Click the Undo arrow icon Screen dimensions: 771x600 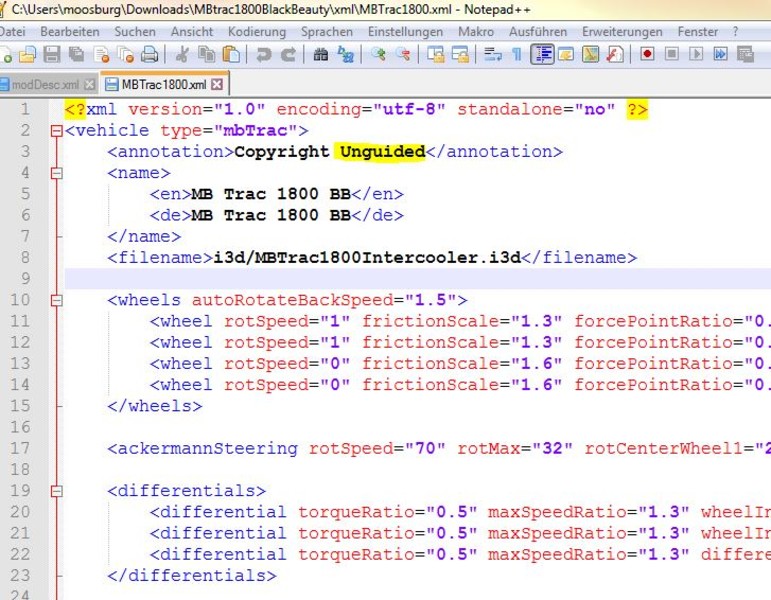tap(264, 54)
